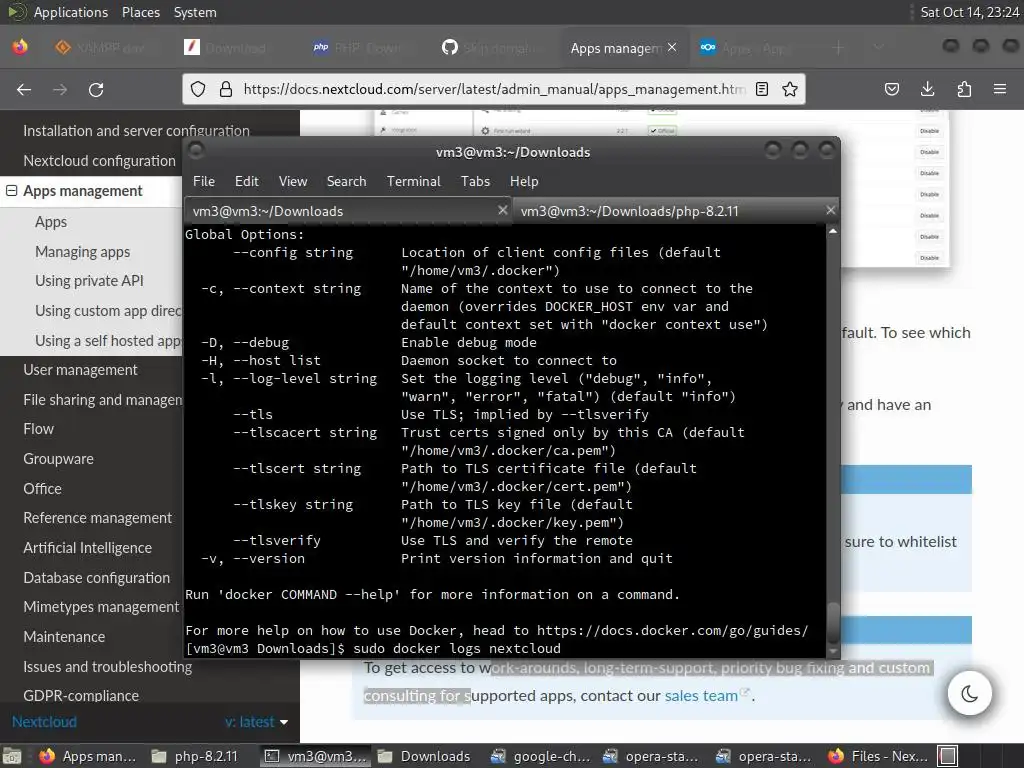The height and width of the screenshot is (768, 1024).
Task: Open the System menu in the panel
Action: pos(195,12)
